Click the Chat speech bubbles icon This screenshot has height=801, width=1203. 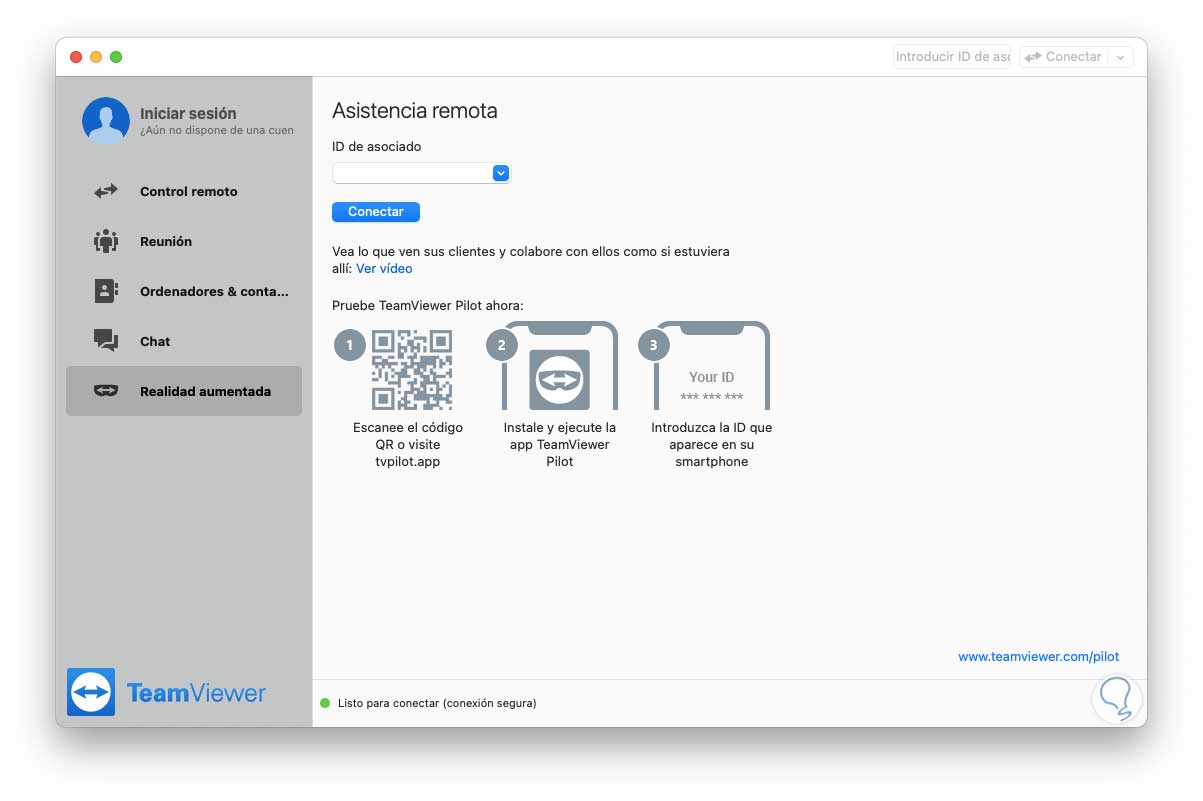pos(106,341)
